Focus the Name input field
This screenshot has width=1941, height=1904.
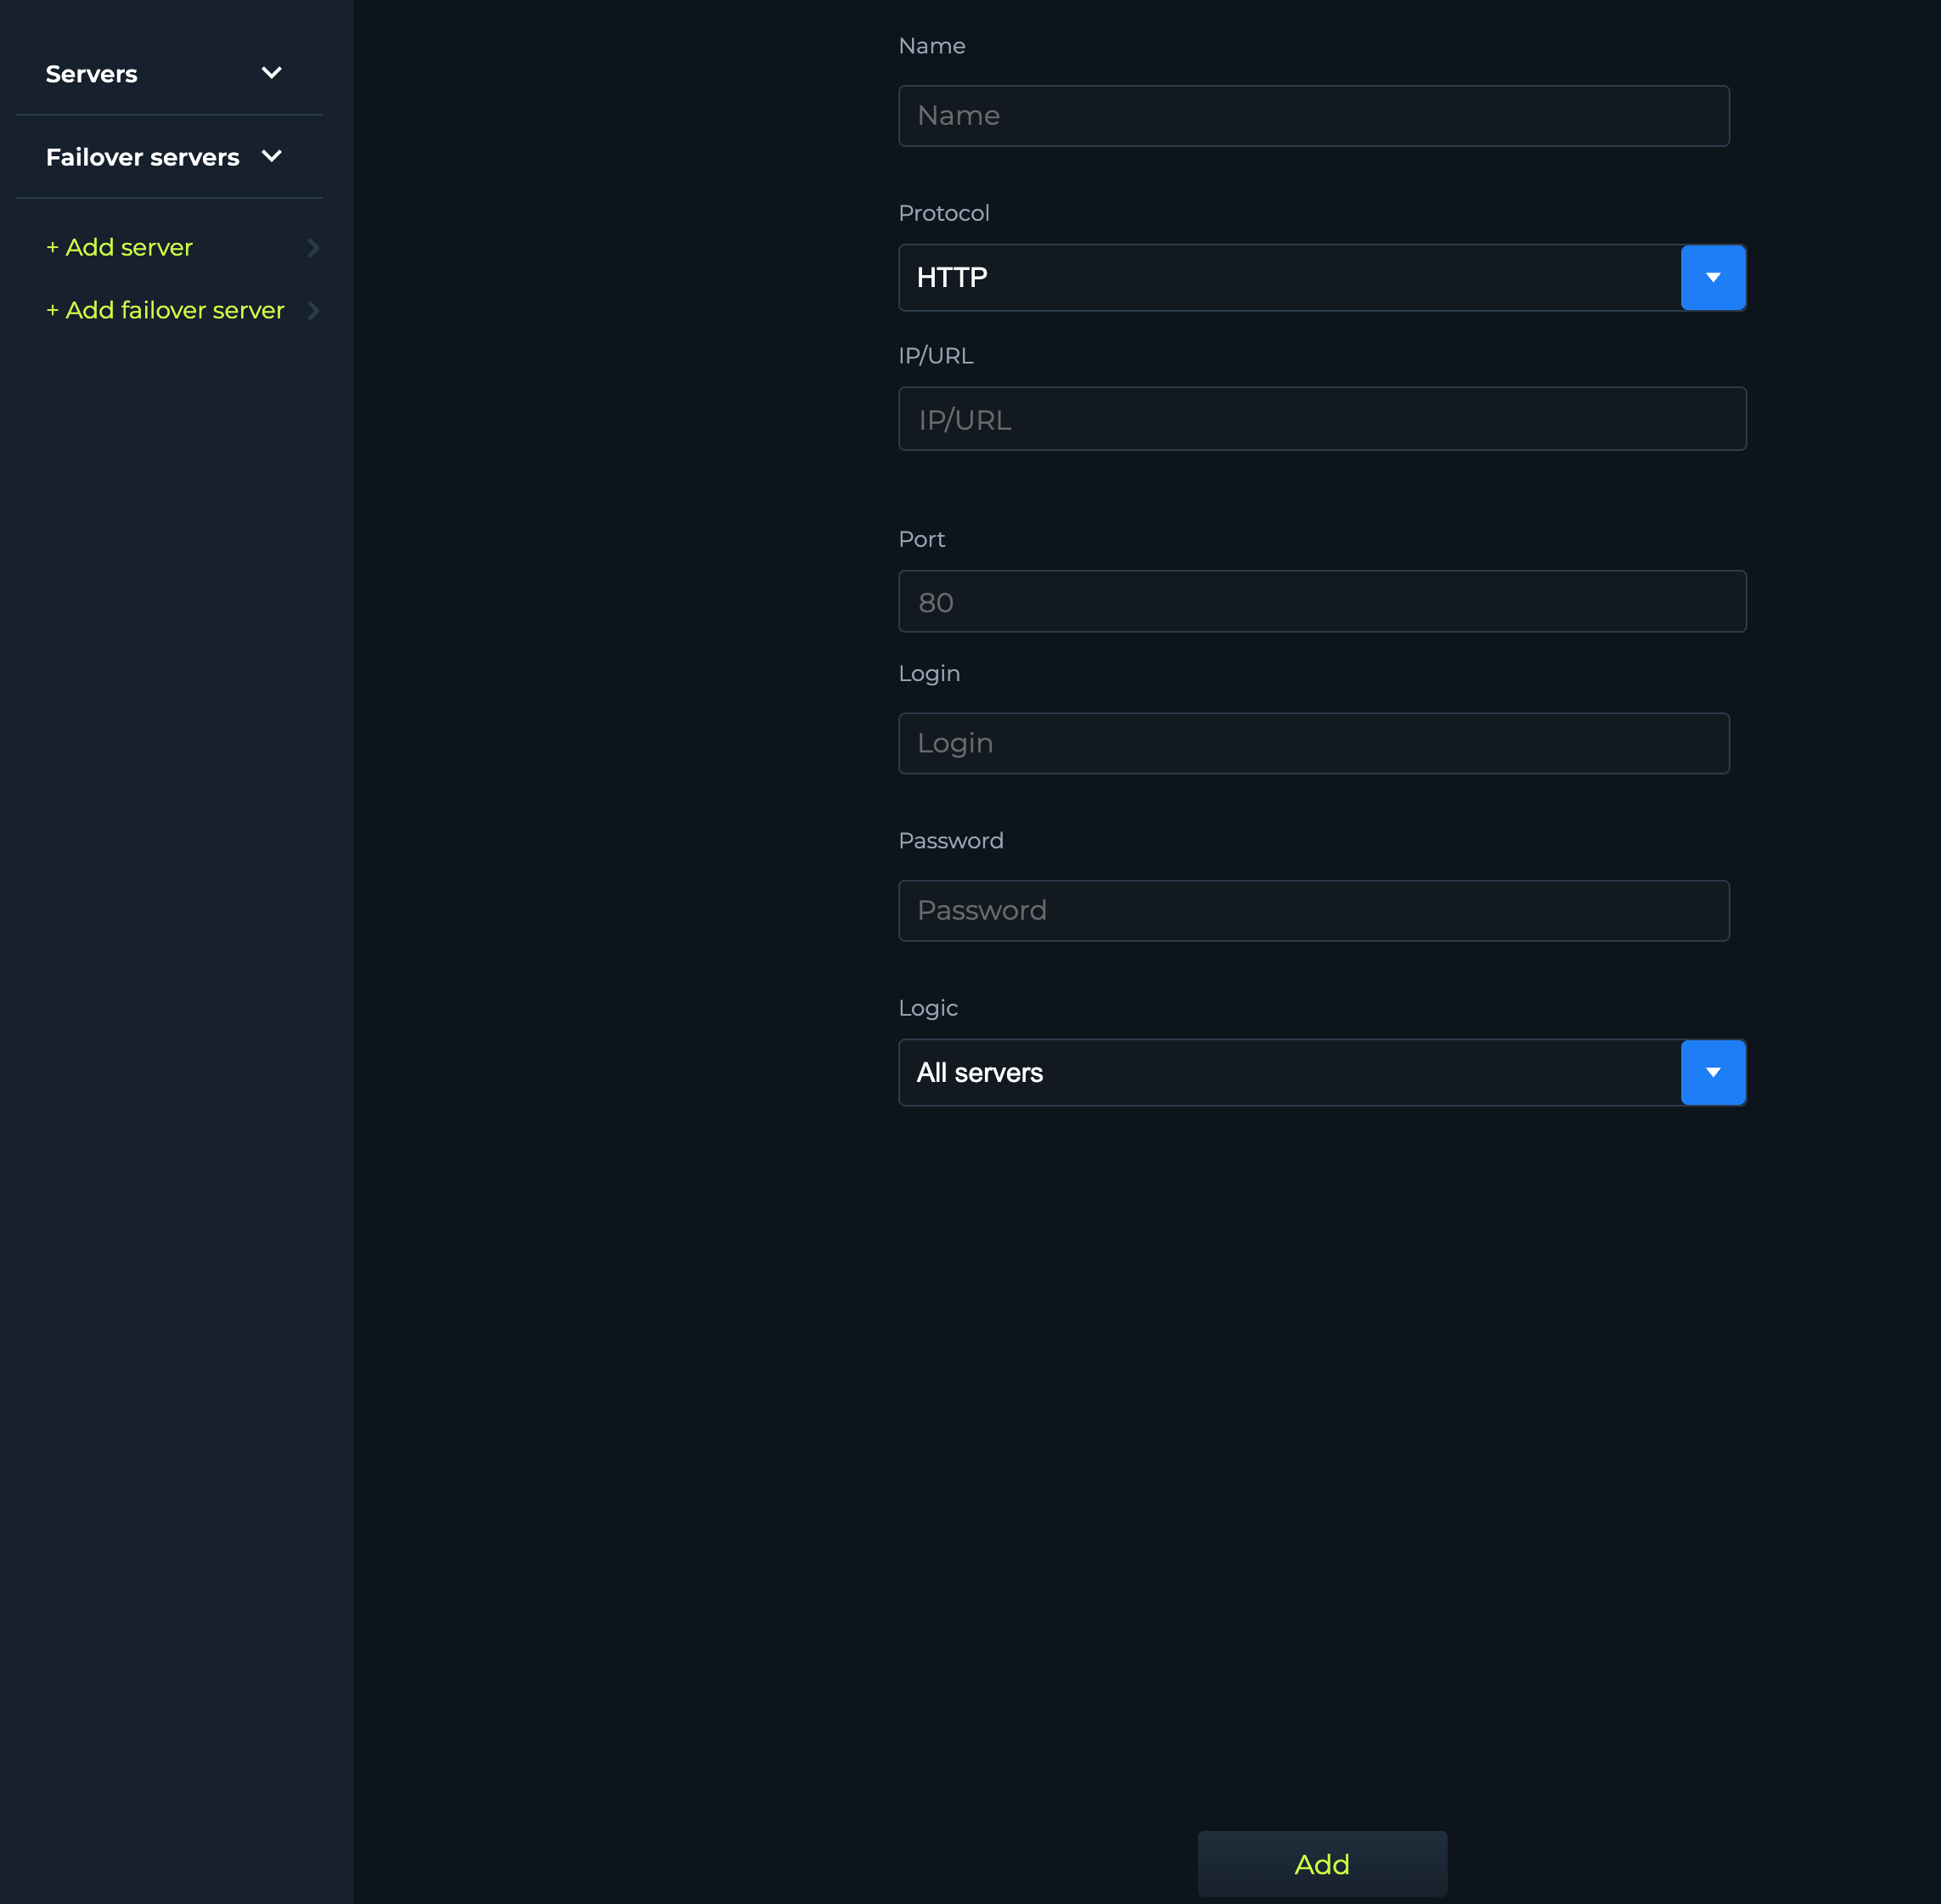(1313, 116)
